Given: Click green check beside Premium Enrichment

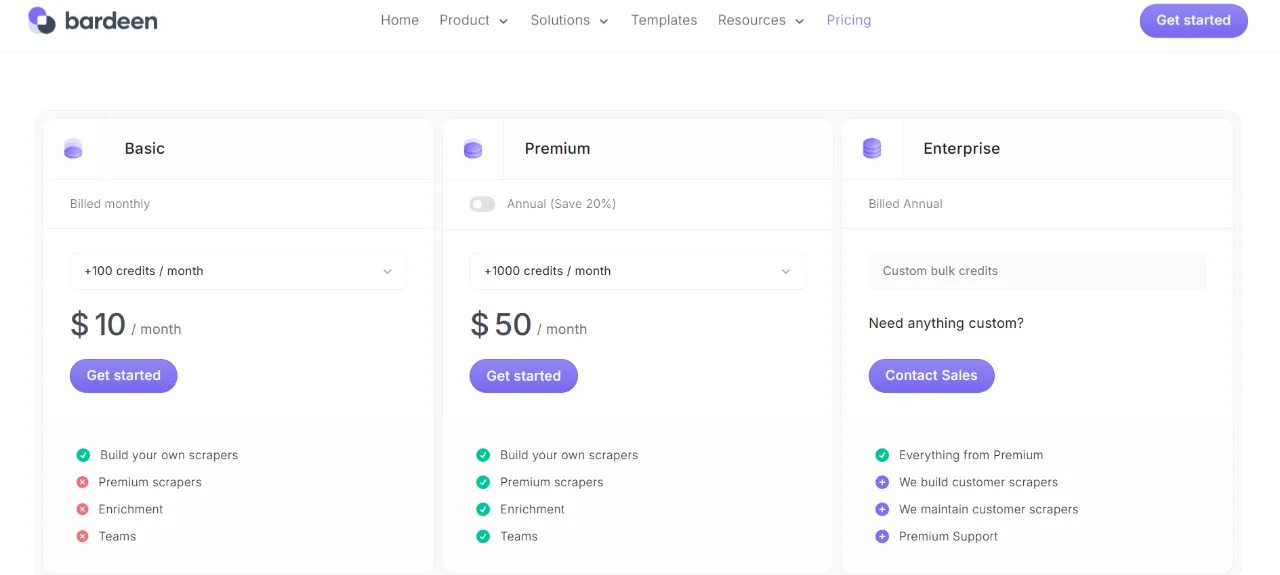Looking at the screenshot, I should click(483, 509).
